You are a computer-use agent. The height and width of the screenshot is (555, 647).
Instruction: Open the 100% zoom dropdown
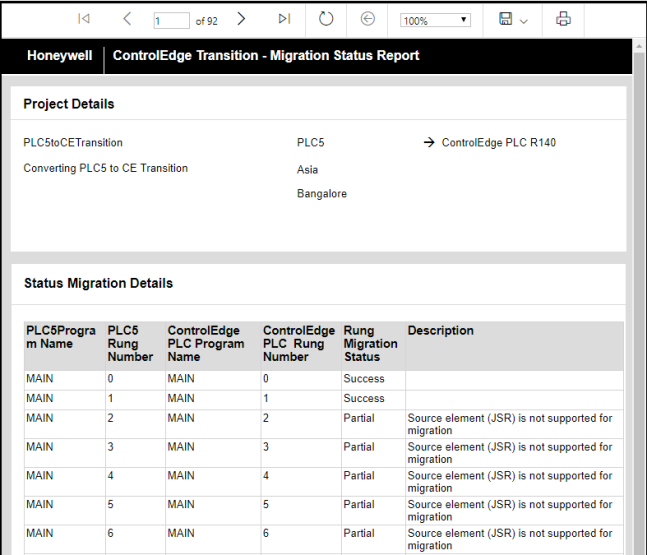pyautogui.click(x=435, y=20)
